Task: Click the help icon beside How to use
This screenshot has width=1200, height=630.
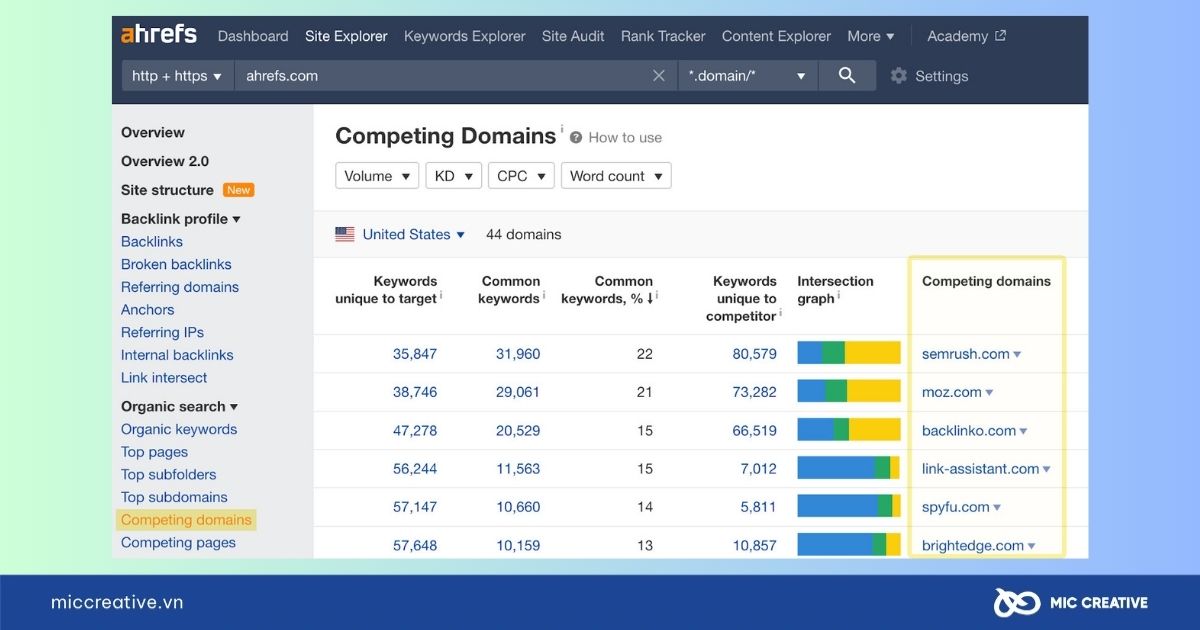Action: 576,138
